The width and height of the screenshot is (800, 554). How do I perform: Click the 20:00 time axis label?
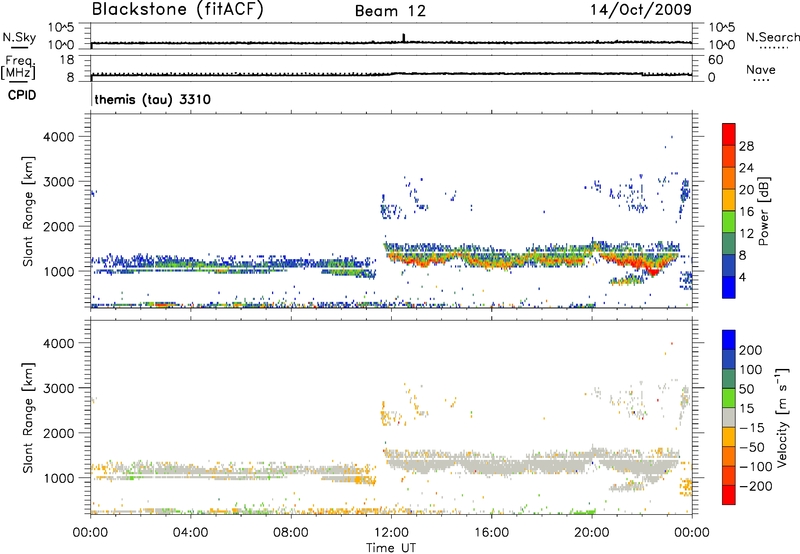coord(592,533)
